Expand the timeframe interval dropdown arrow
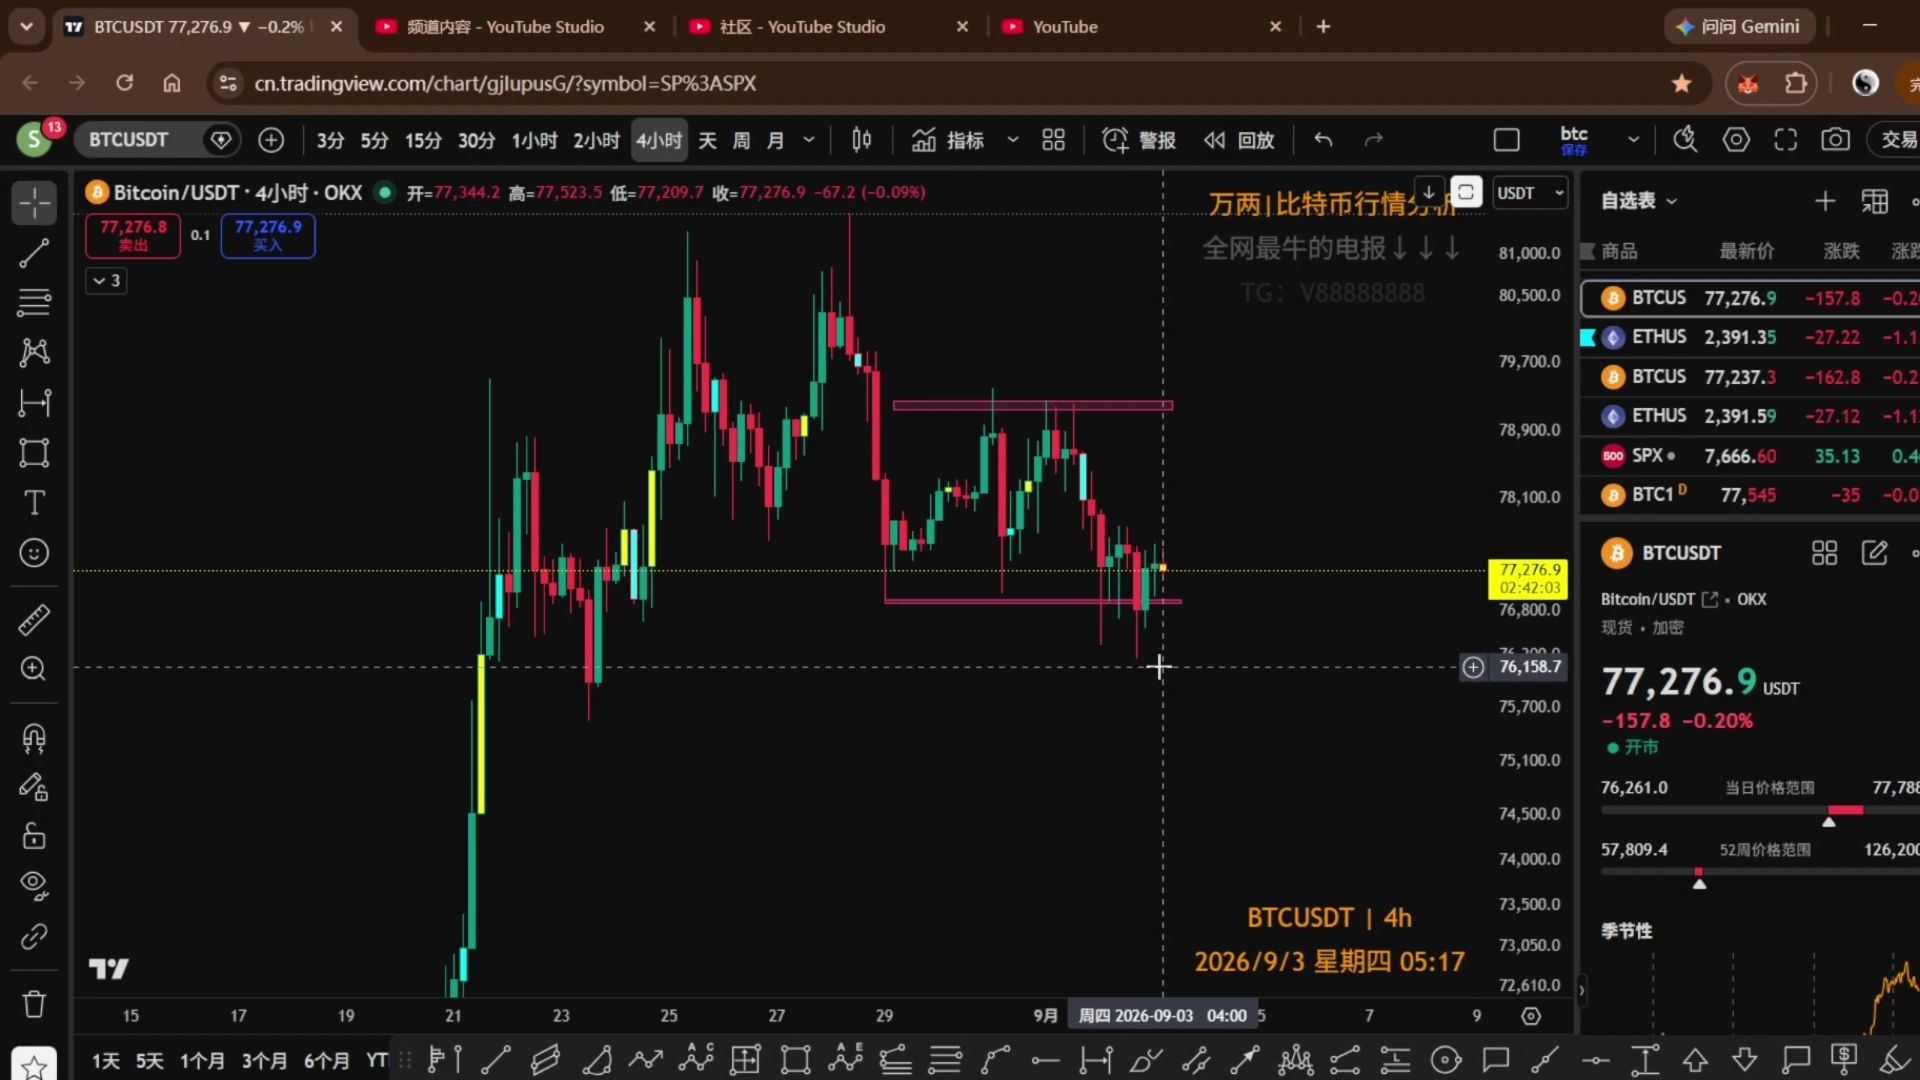This screenshot has width=1920, height=1080. 809,140
